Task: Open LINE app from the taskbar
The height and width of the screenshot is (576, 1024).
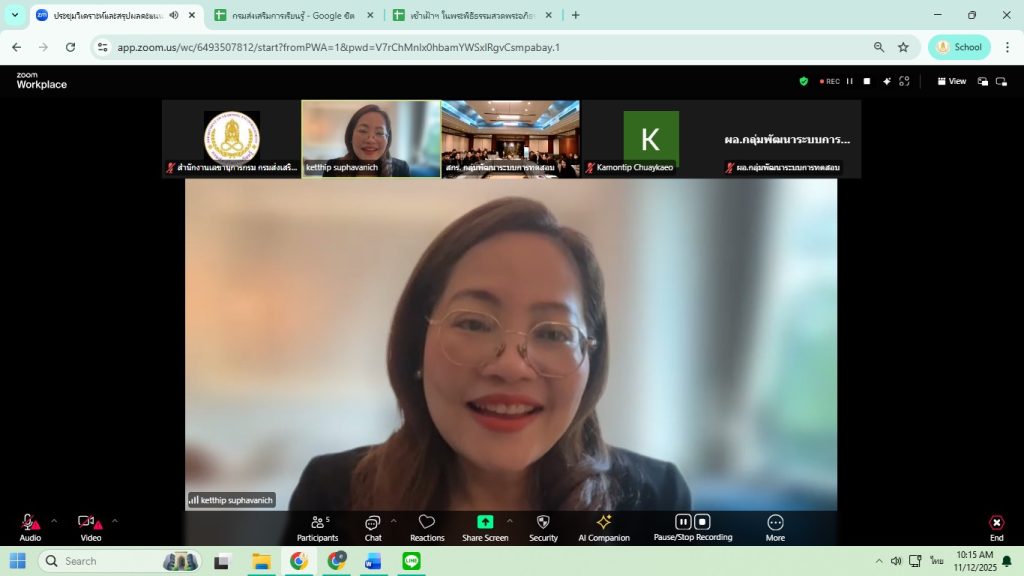Action: (411, 561)
